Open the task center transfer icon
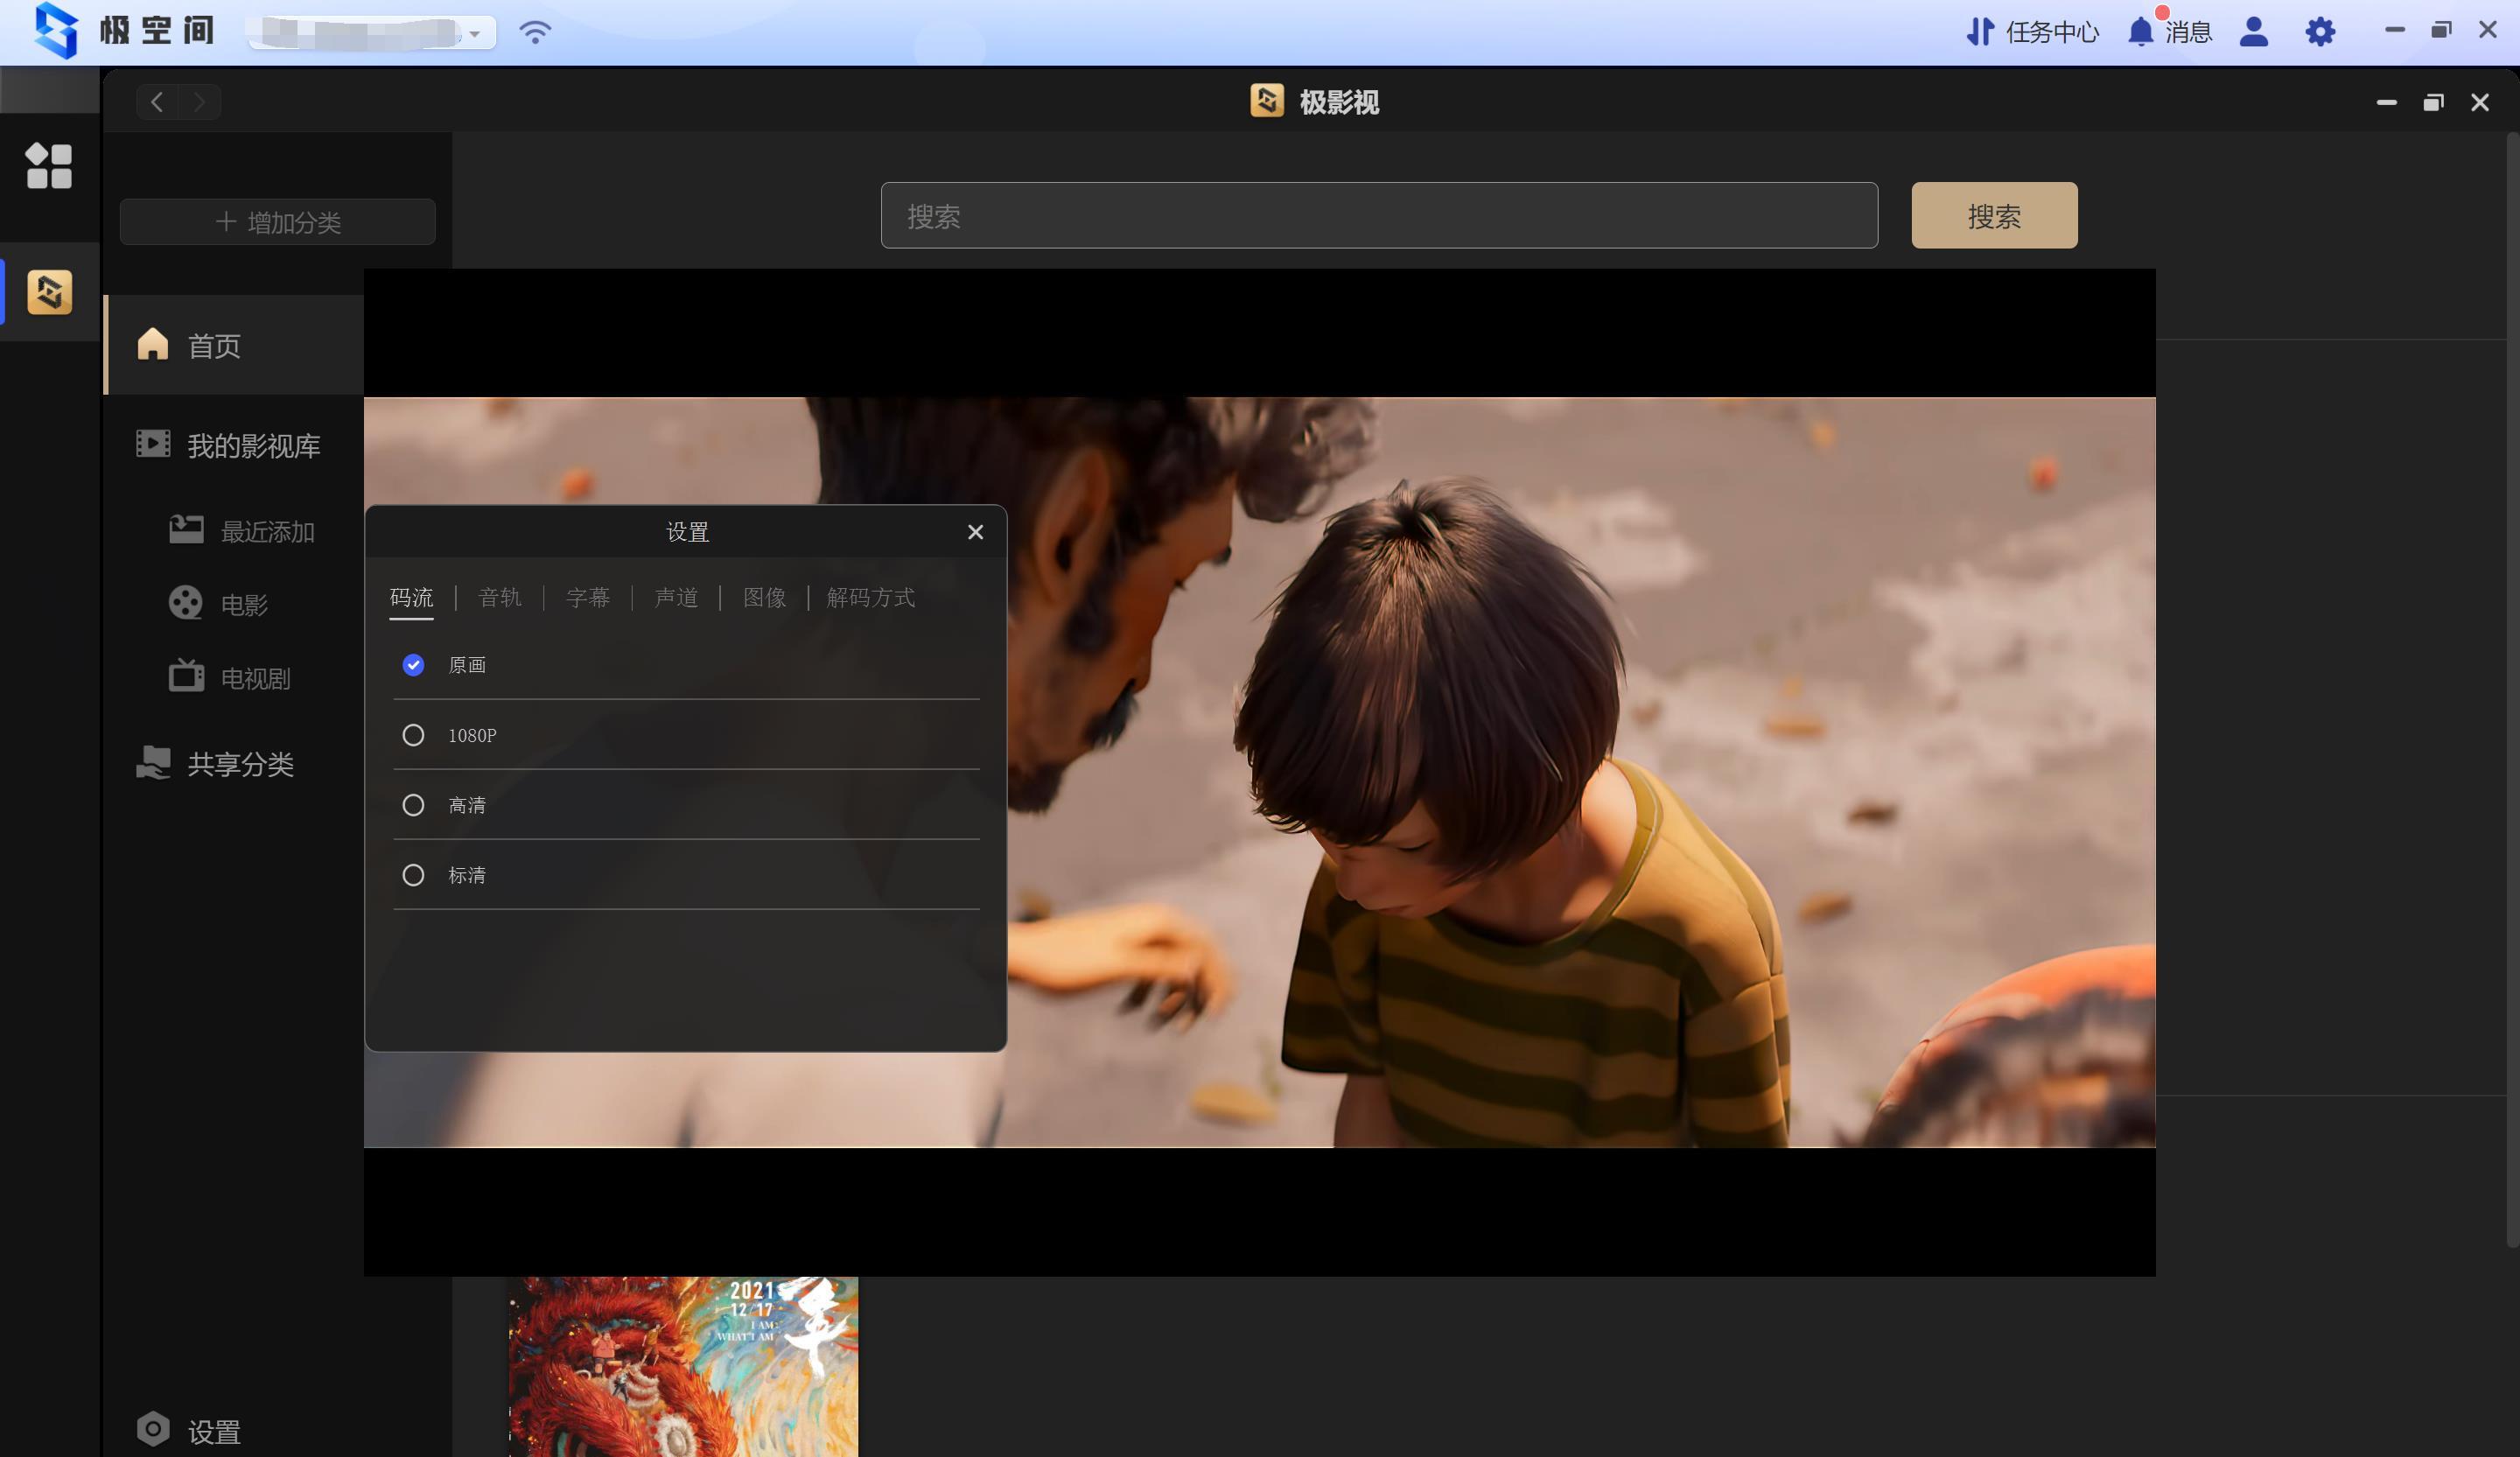The height and width of the screenshot is (1457, 2520). coord(1979,32)
